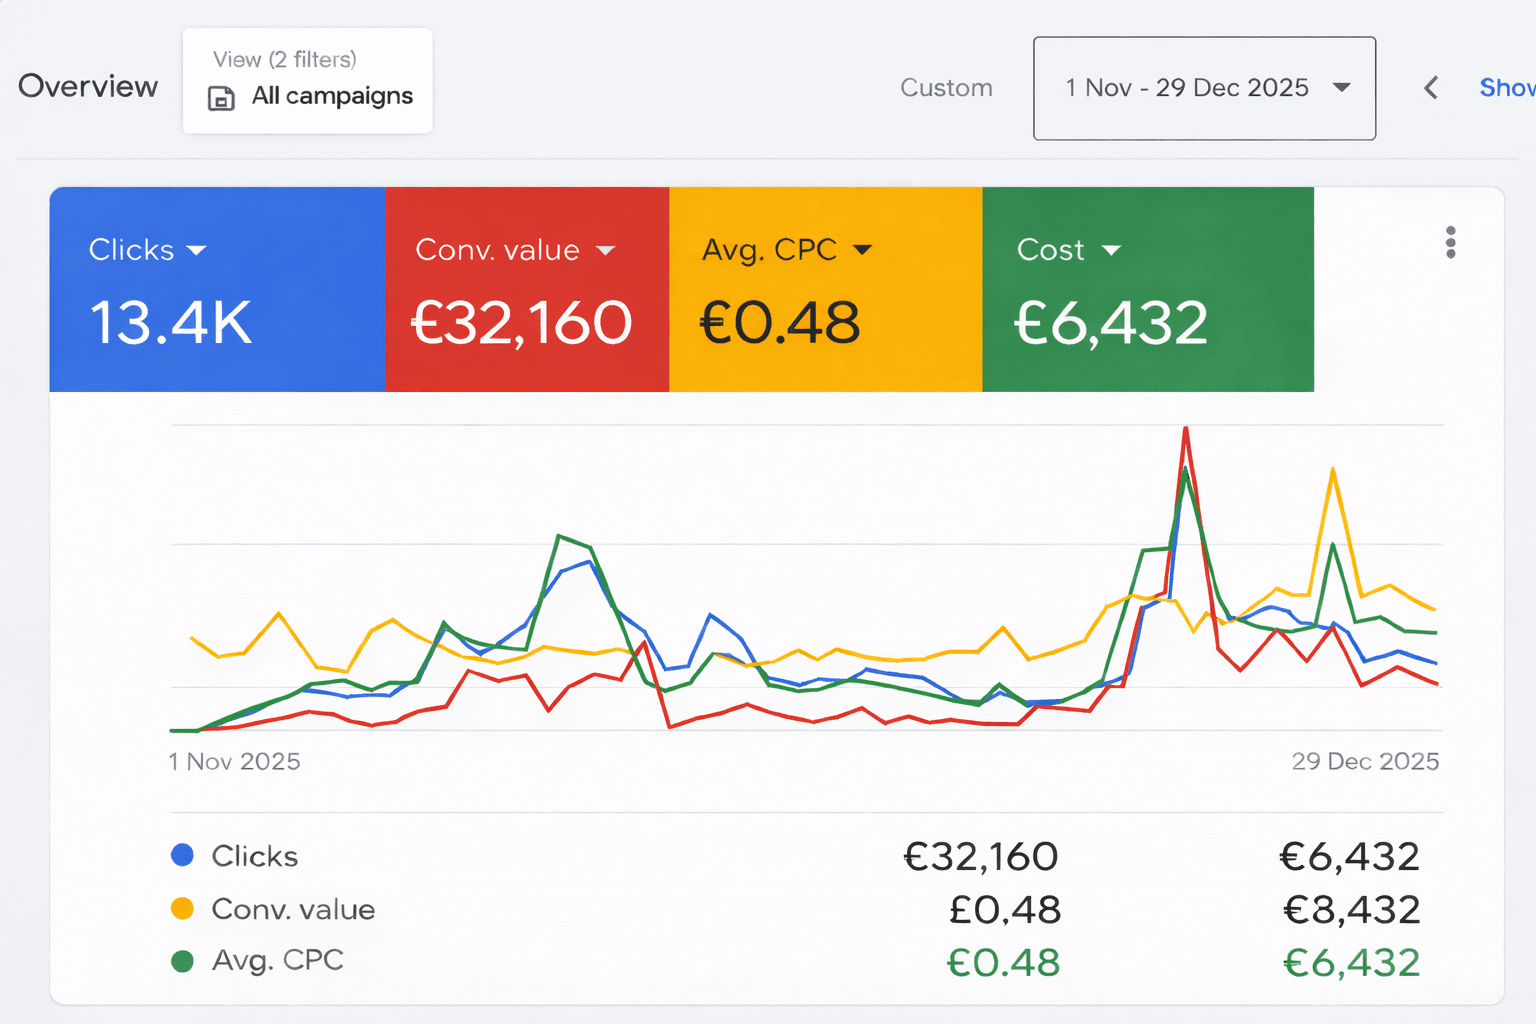Expand the Clicks metric dropdown arrow

click(197, 250)
